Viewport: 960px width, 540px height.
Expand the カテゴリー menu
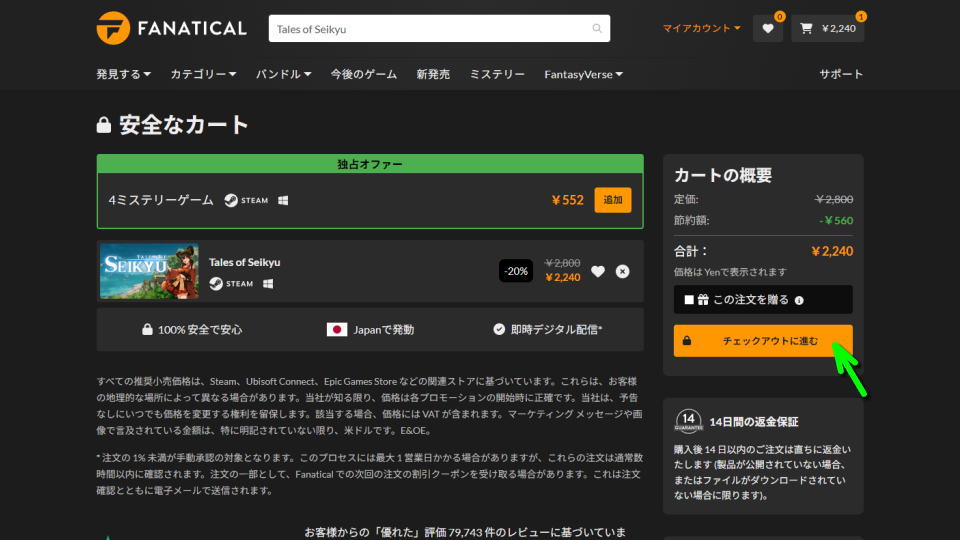203,74
